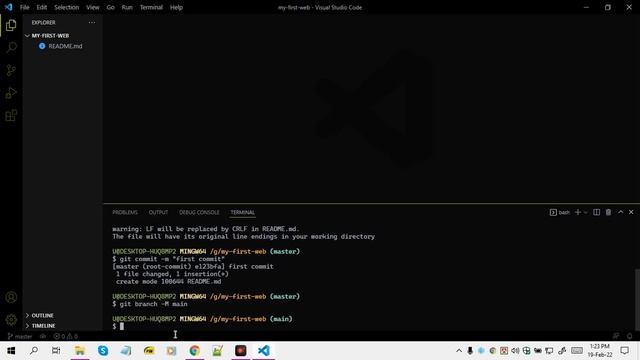Show hidden system tray icons
Image resolution: width=640 pixels, height=360 pixels.
tap(459, 351)
